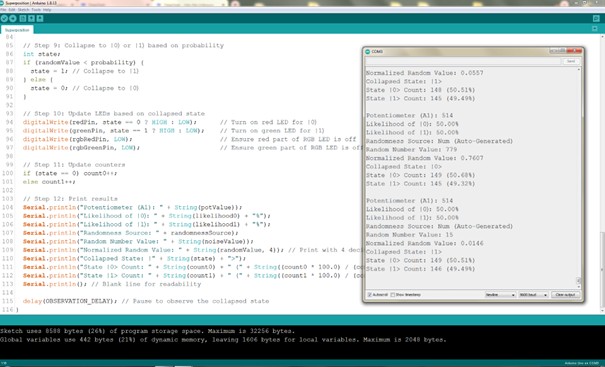This screenshot has width=605, height=367.
Task: Click the Send button in Serial Monitor
Action: pyautogui.click(x=571, y=61)
